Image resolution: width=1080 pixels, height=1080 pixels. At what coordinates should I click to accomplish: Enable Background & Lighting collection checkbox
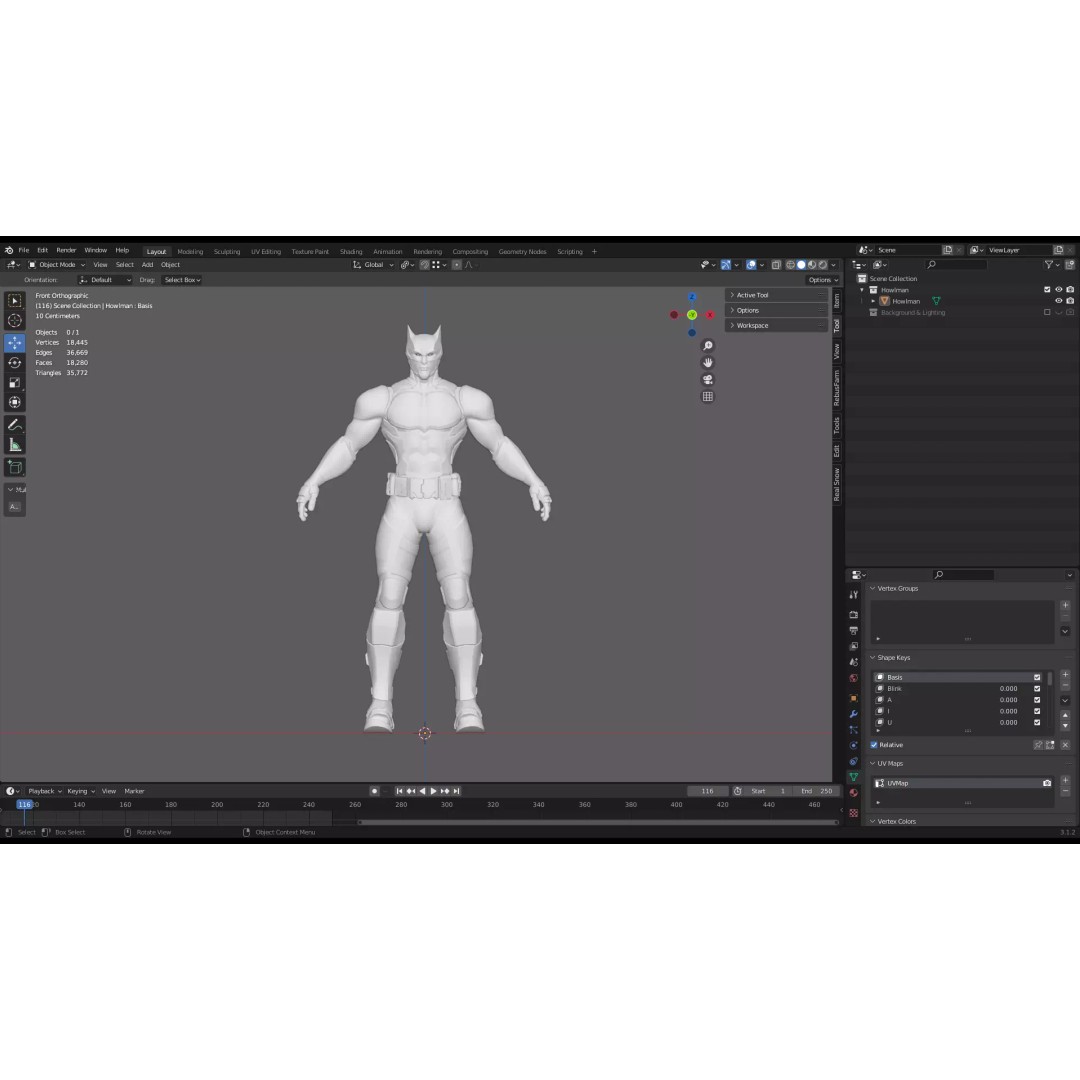click(x=1047, y=312)
